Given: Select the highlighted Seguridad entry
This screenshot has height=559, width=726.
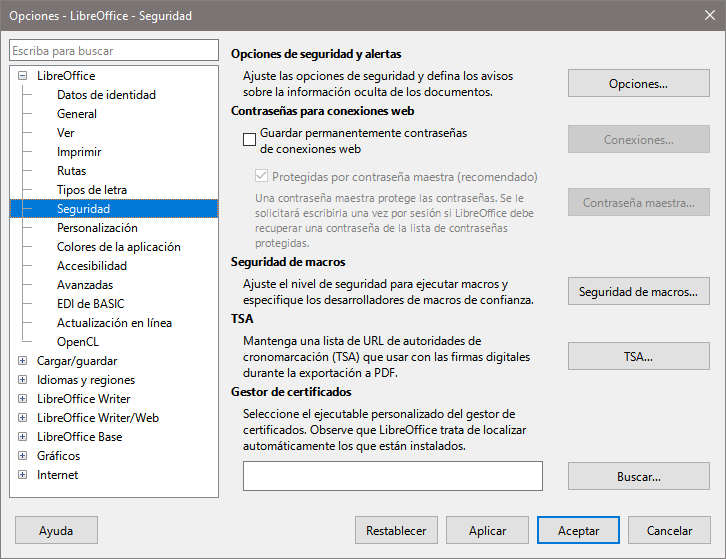Looking at the screenshot, I should [x=114, y=209].
